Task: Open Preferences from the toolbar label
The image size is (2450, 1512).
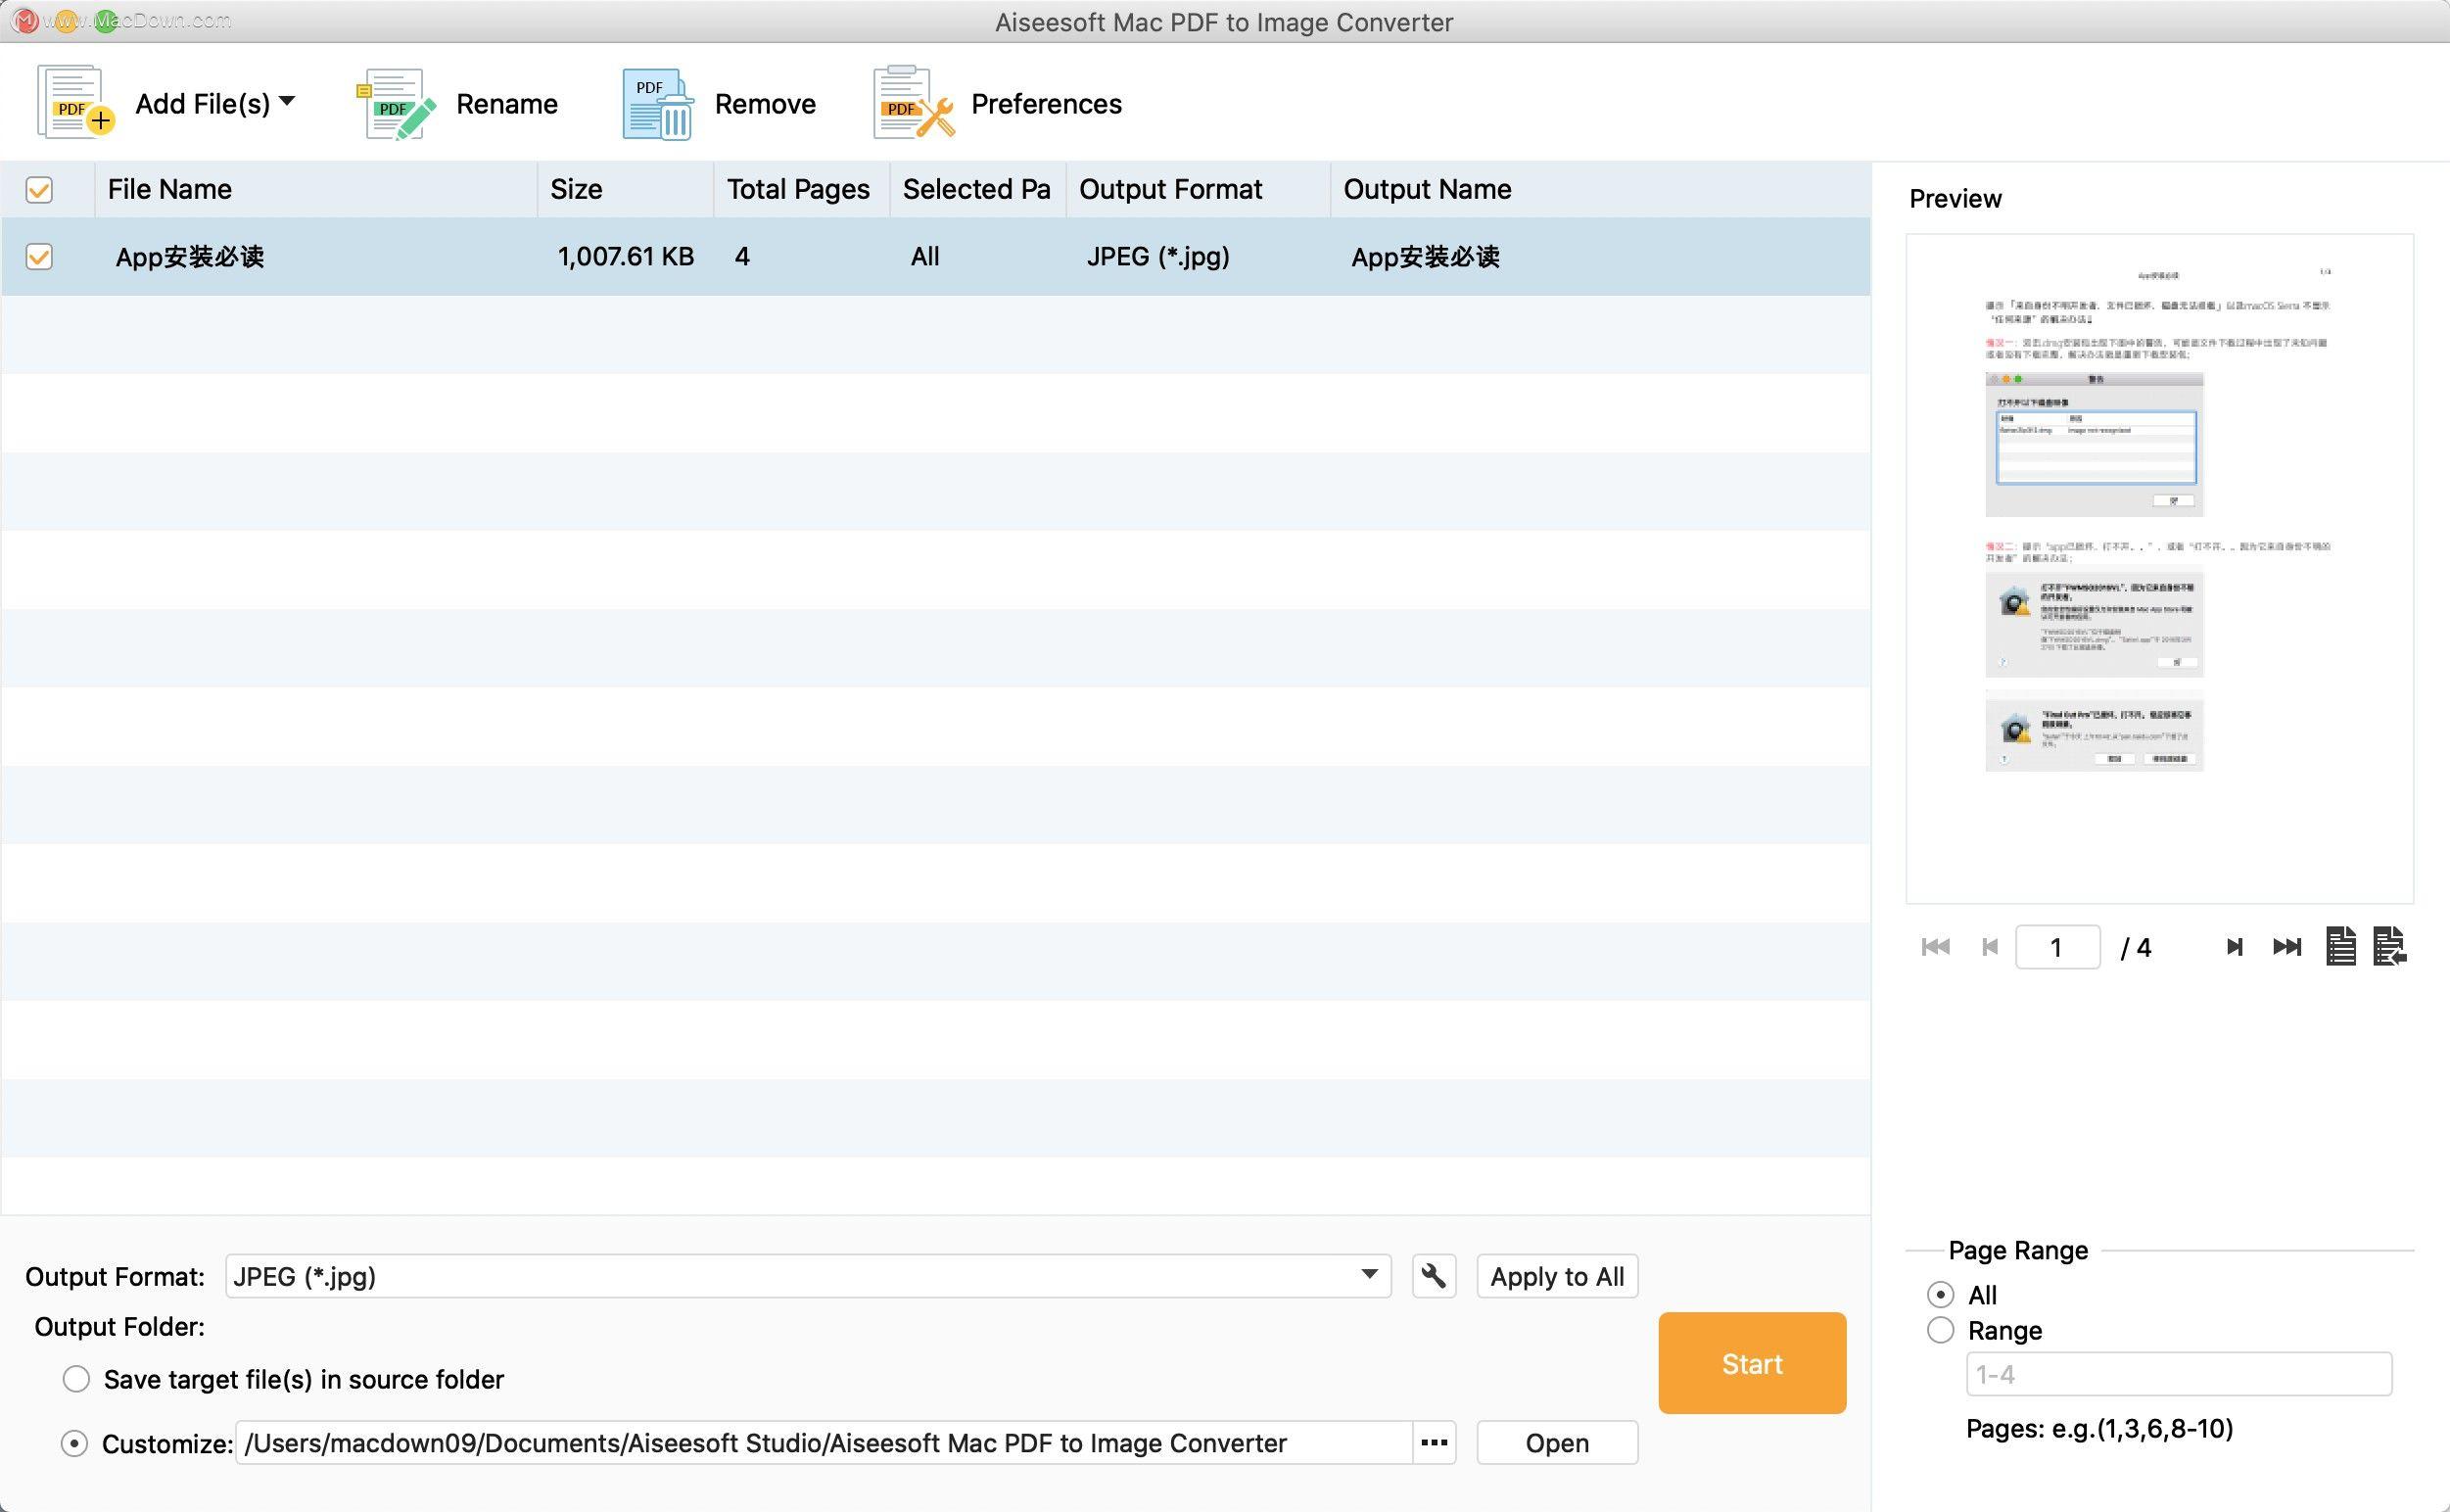Action: (1046, 104)
